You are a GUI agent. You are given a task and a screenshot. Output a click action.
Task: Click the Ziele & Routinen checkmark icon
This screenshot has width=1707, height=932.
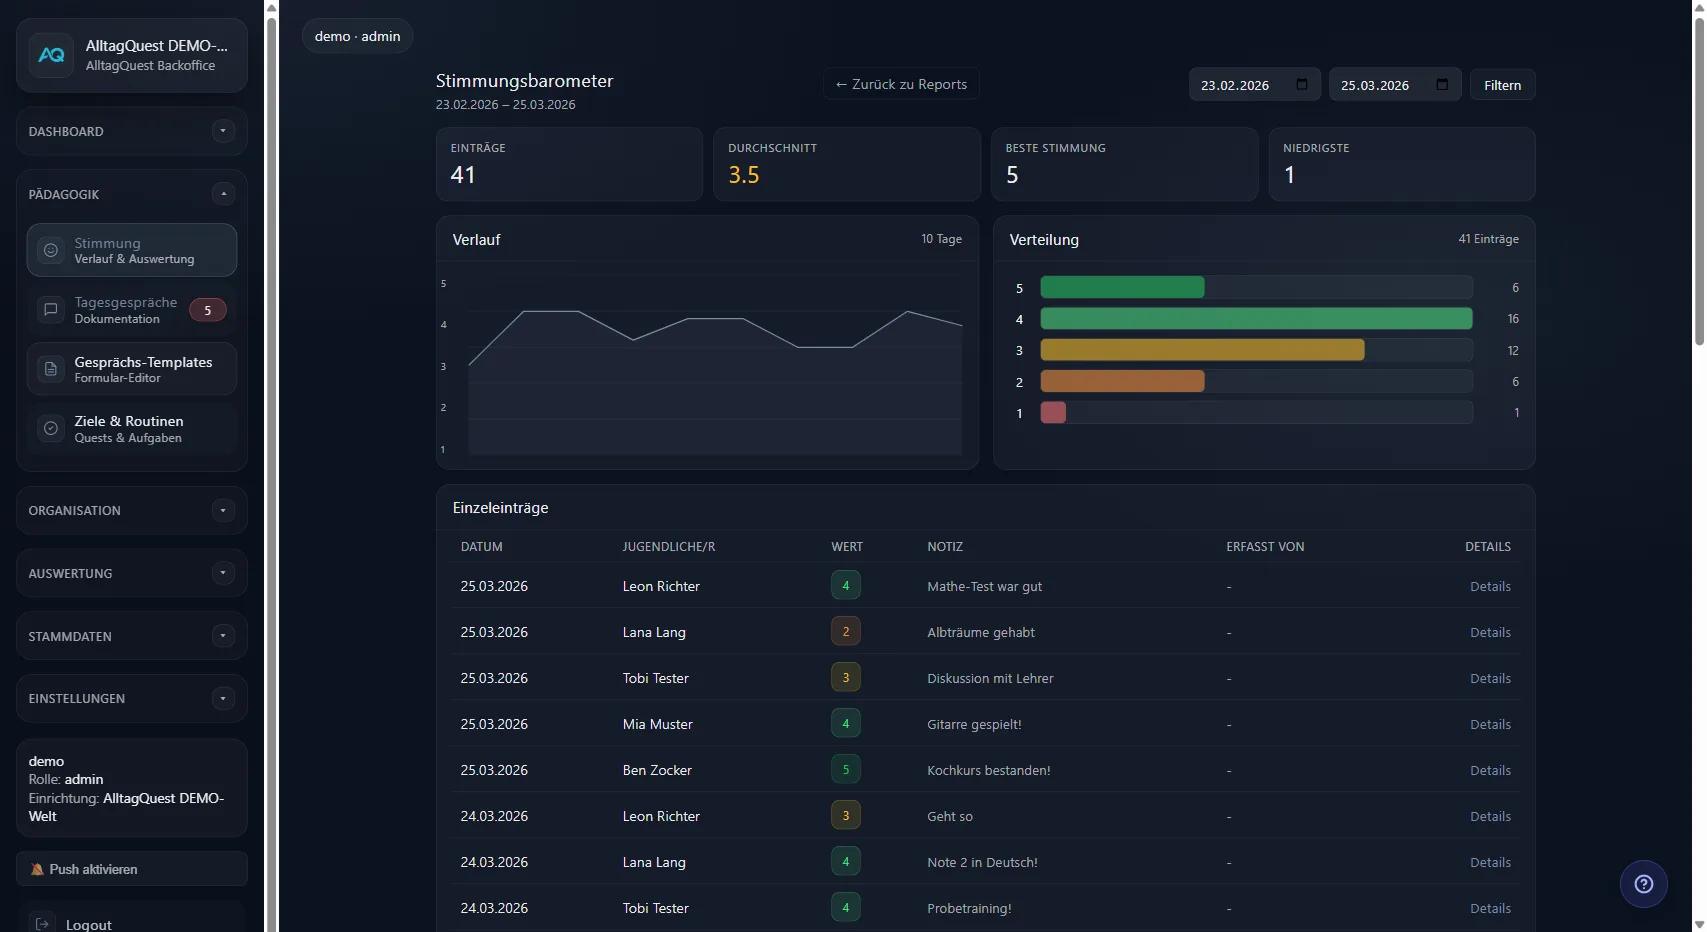(x=51, y=429)
